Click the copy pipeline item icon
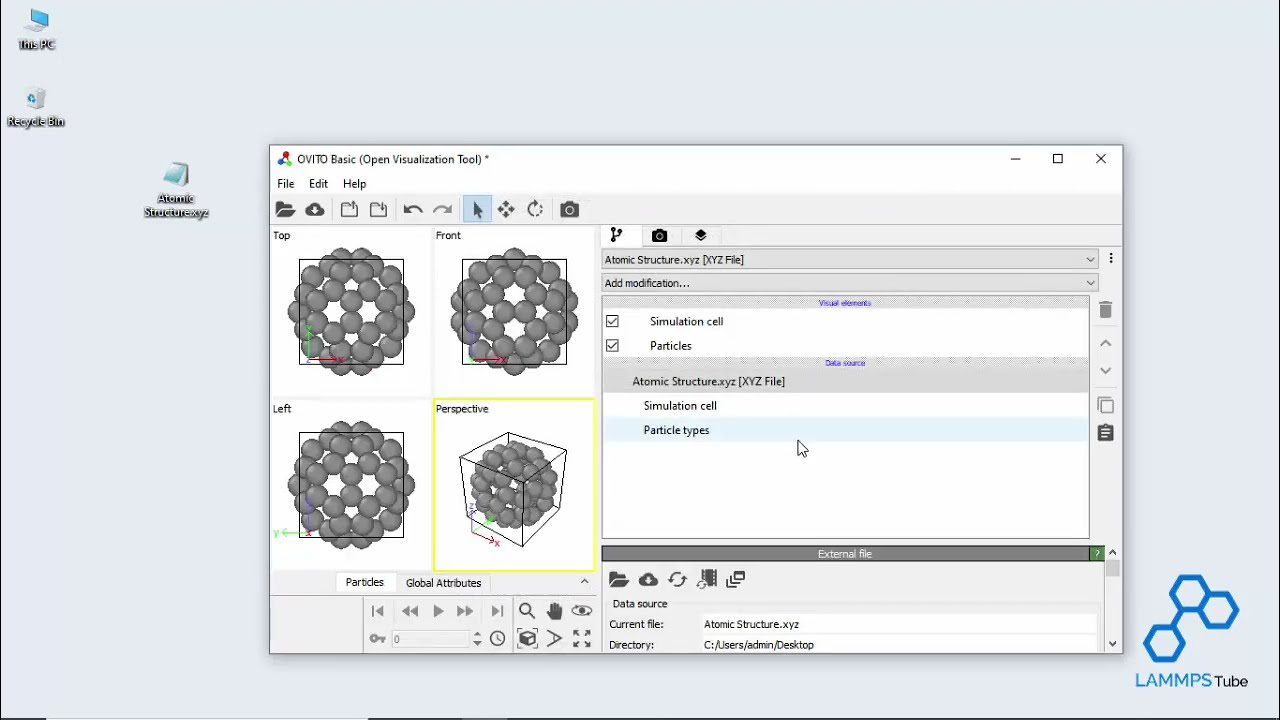1280x720 pixels. pyautogui.click(x=1105, y=405)
